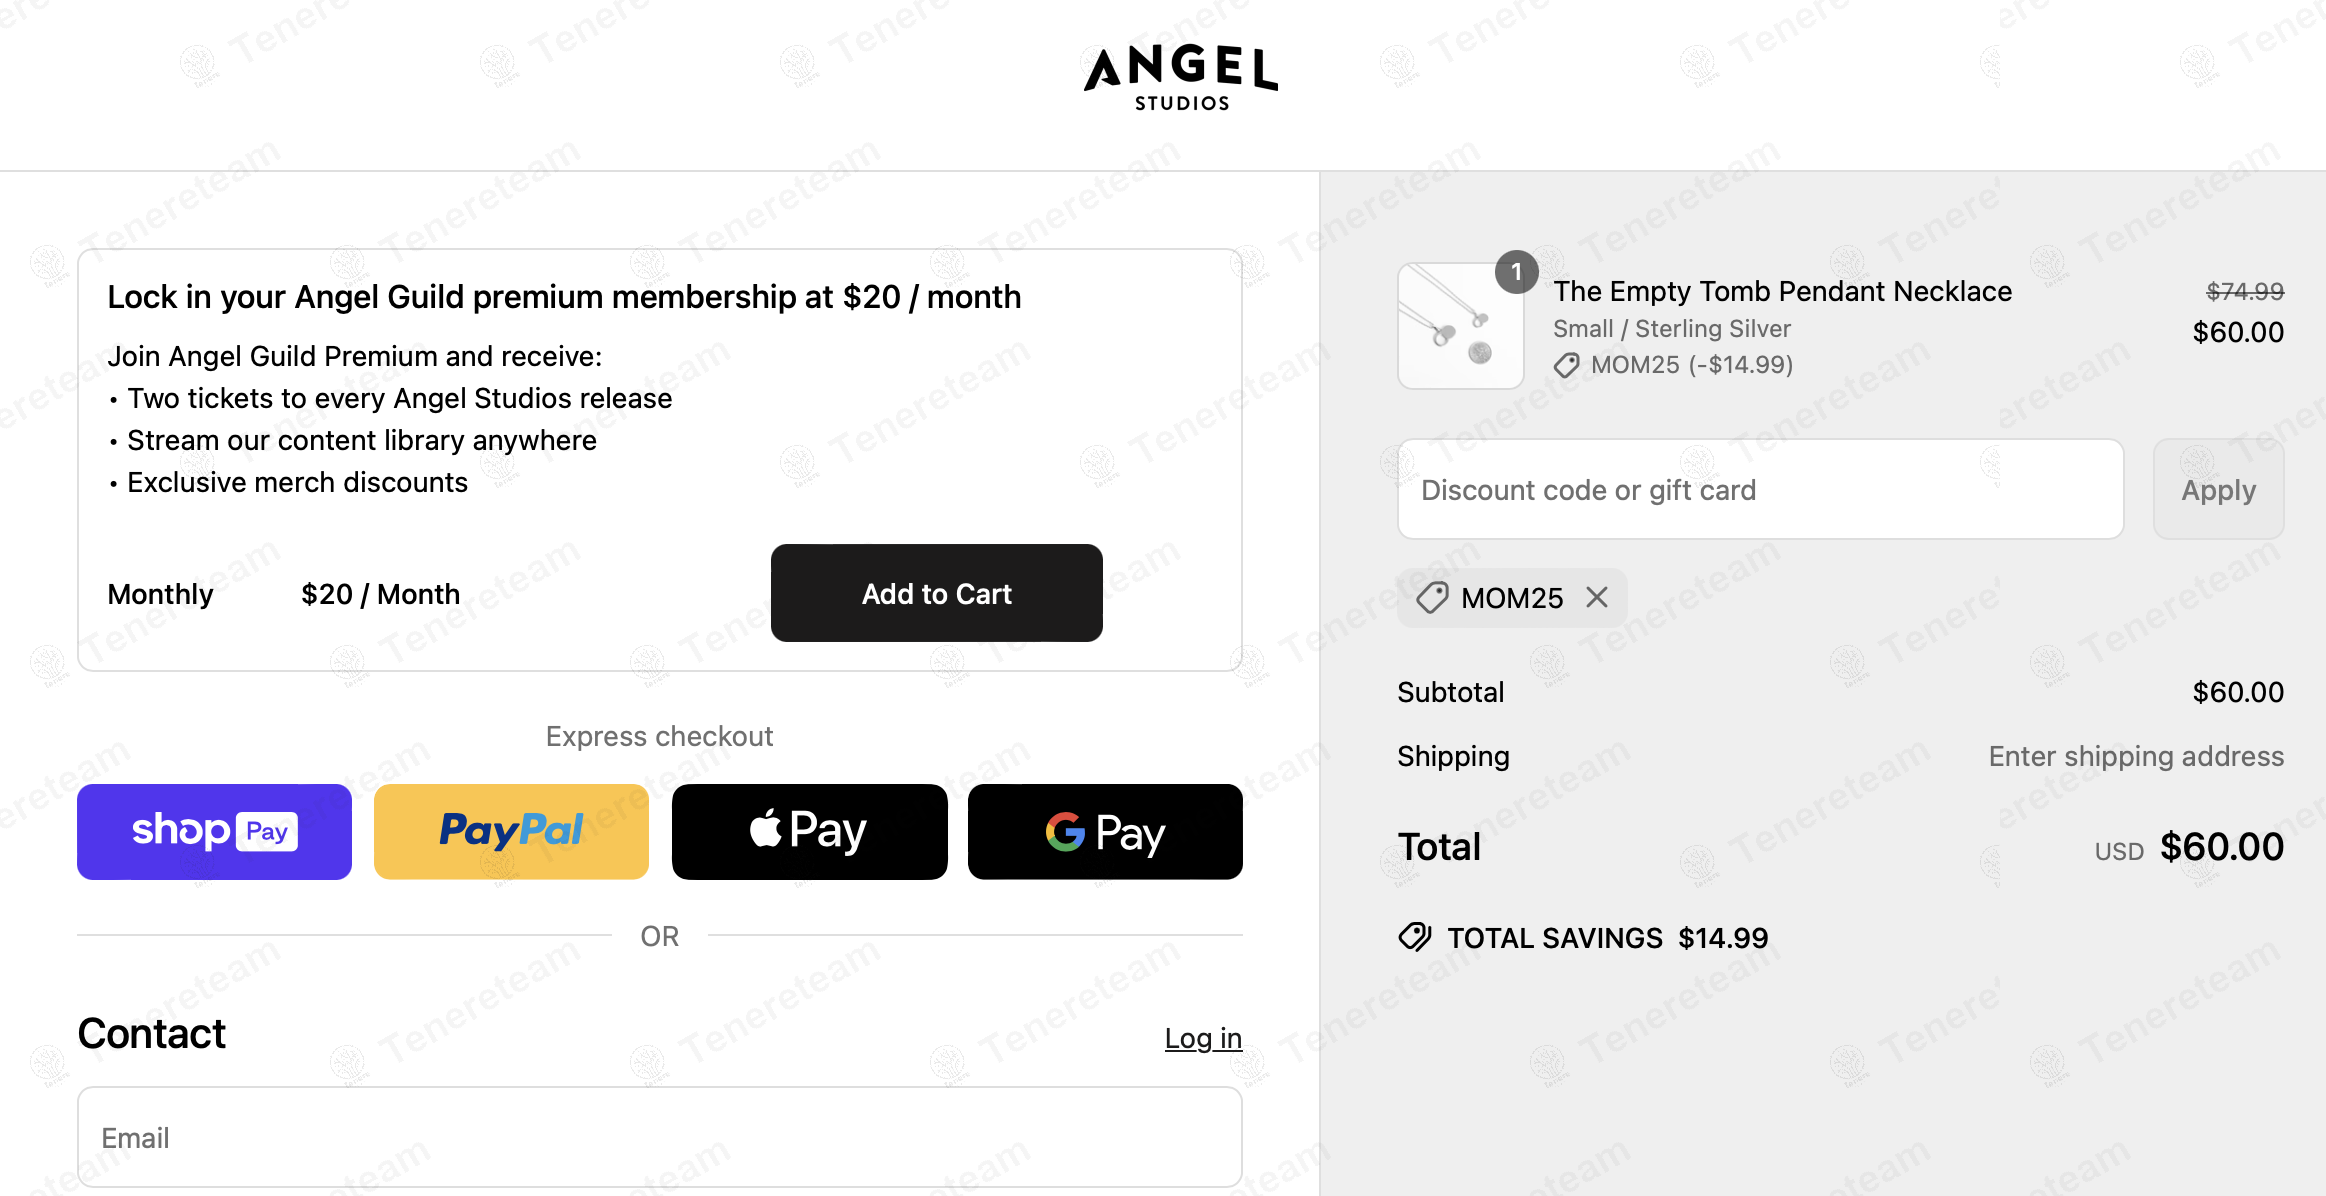The width and height of the screenshot is (2326, 1196).
Task: Click the Angel Studios logo
Action: (1181, 78)
